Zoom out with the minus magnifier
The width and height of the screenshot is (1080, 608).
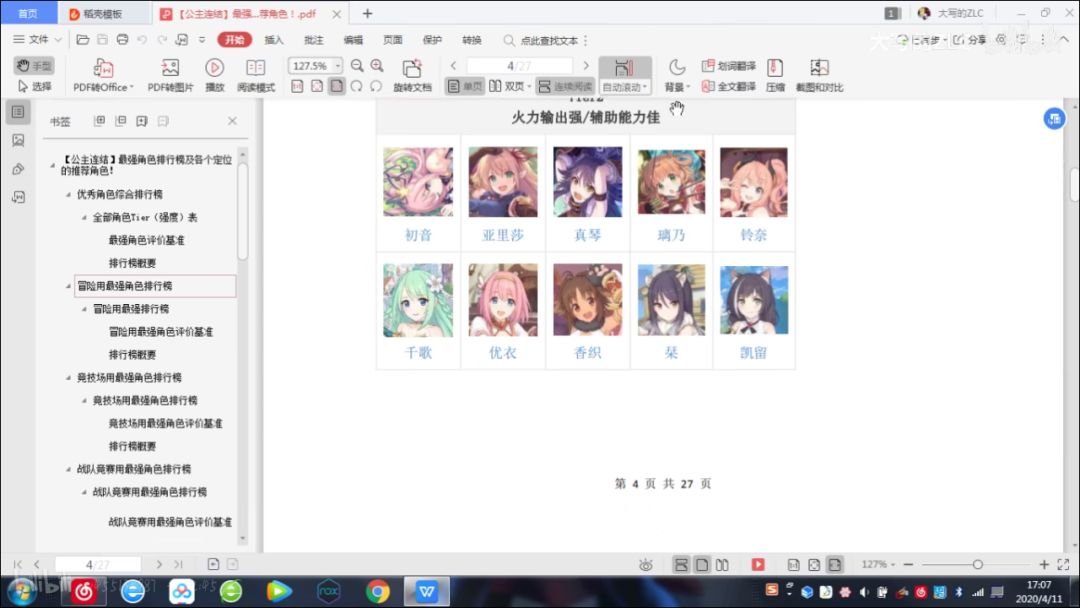pos(357,65)
